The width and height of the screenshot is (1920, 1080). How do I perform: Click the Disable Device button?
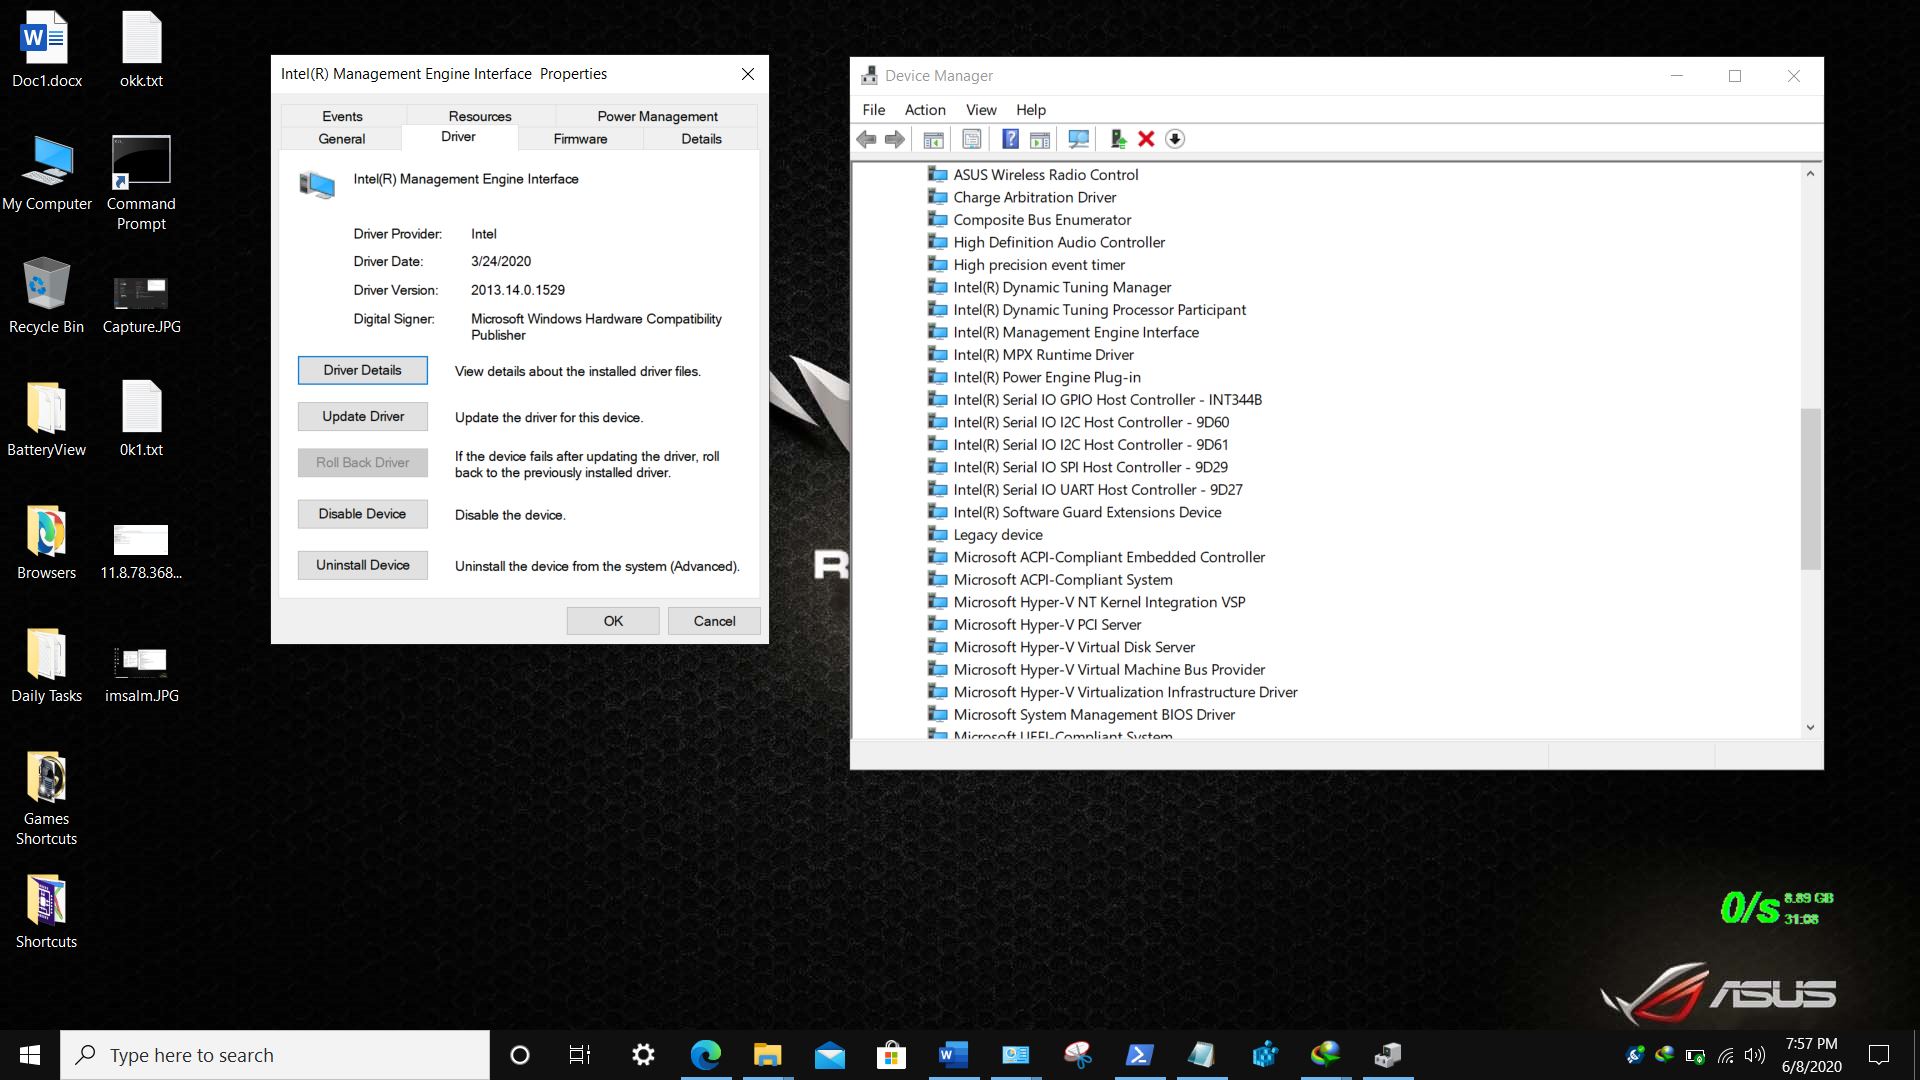point(363,513)
